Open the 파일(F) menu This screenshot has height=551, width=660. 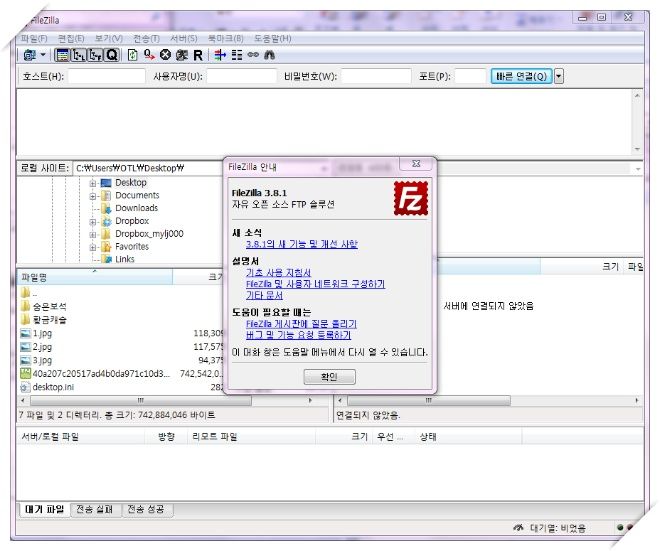click(x=34, y=39)
